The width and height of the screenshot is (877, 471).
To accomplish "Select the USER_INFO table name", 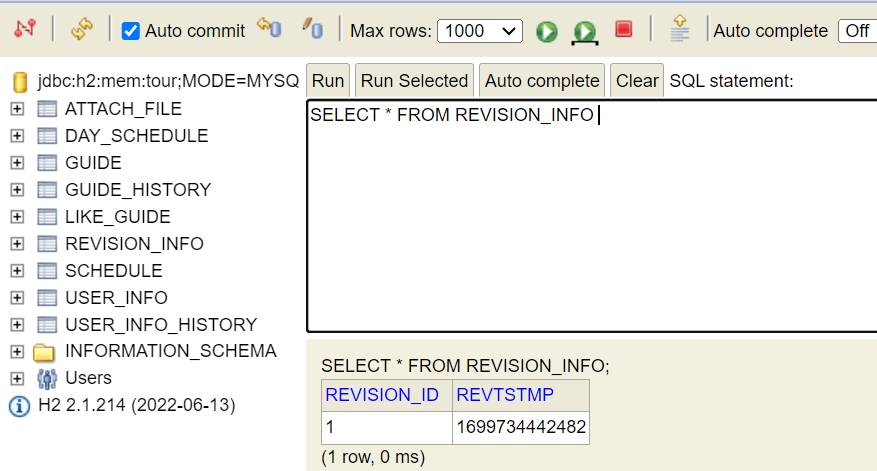I will [x=116, y=298].
